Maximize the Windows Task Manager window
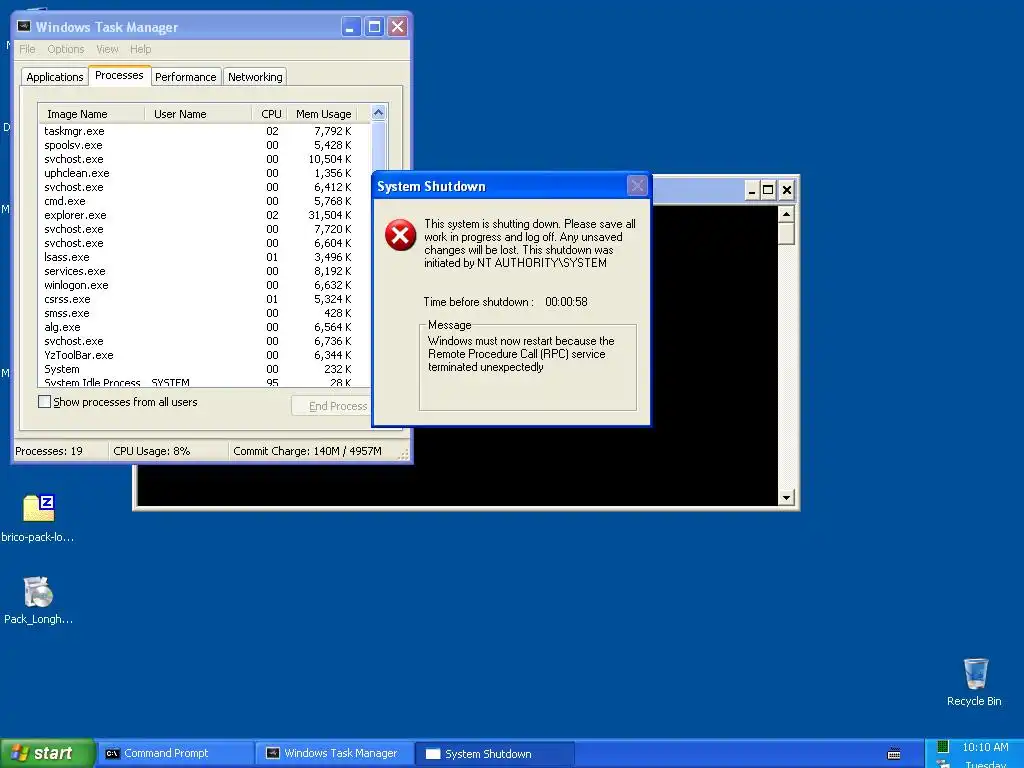 374,27
